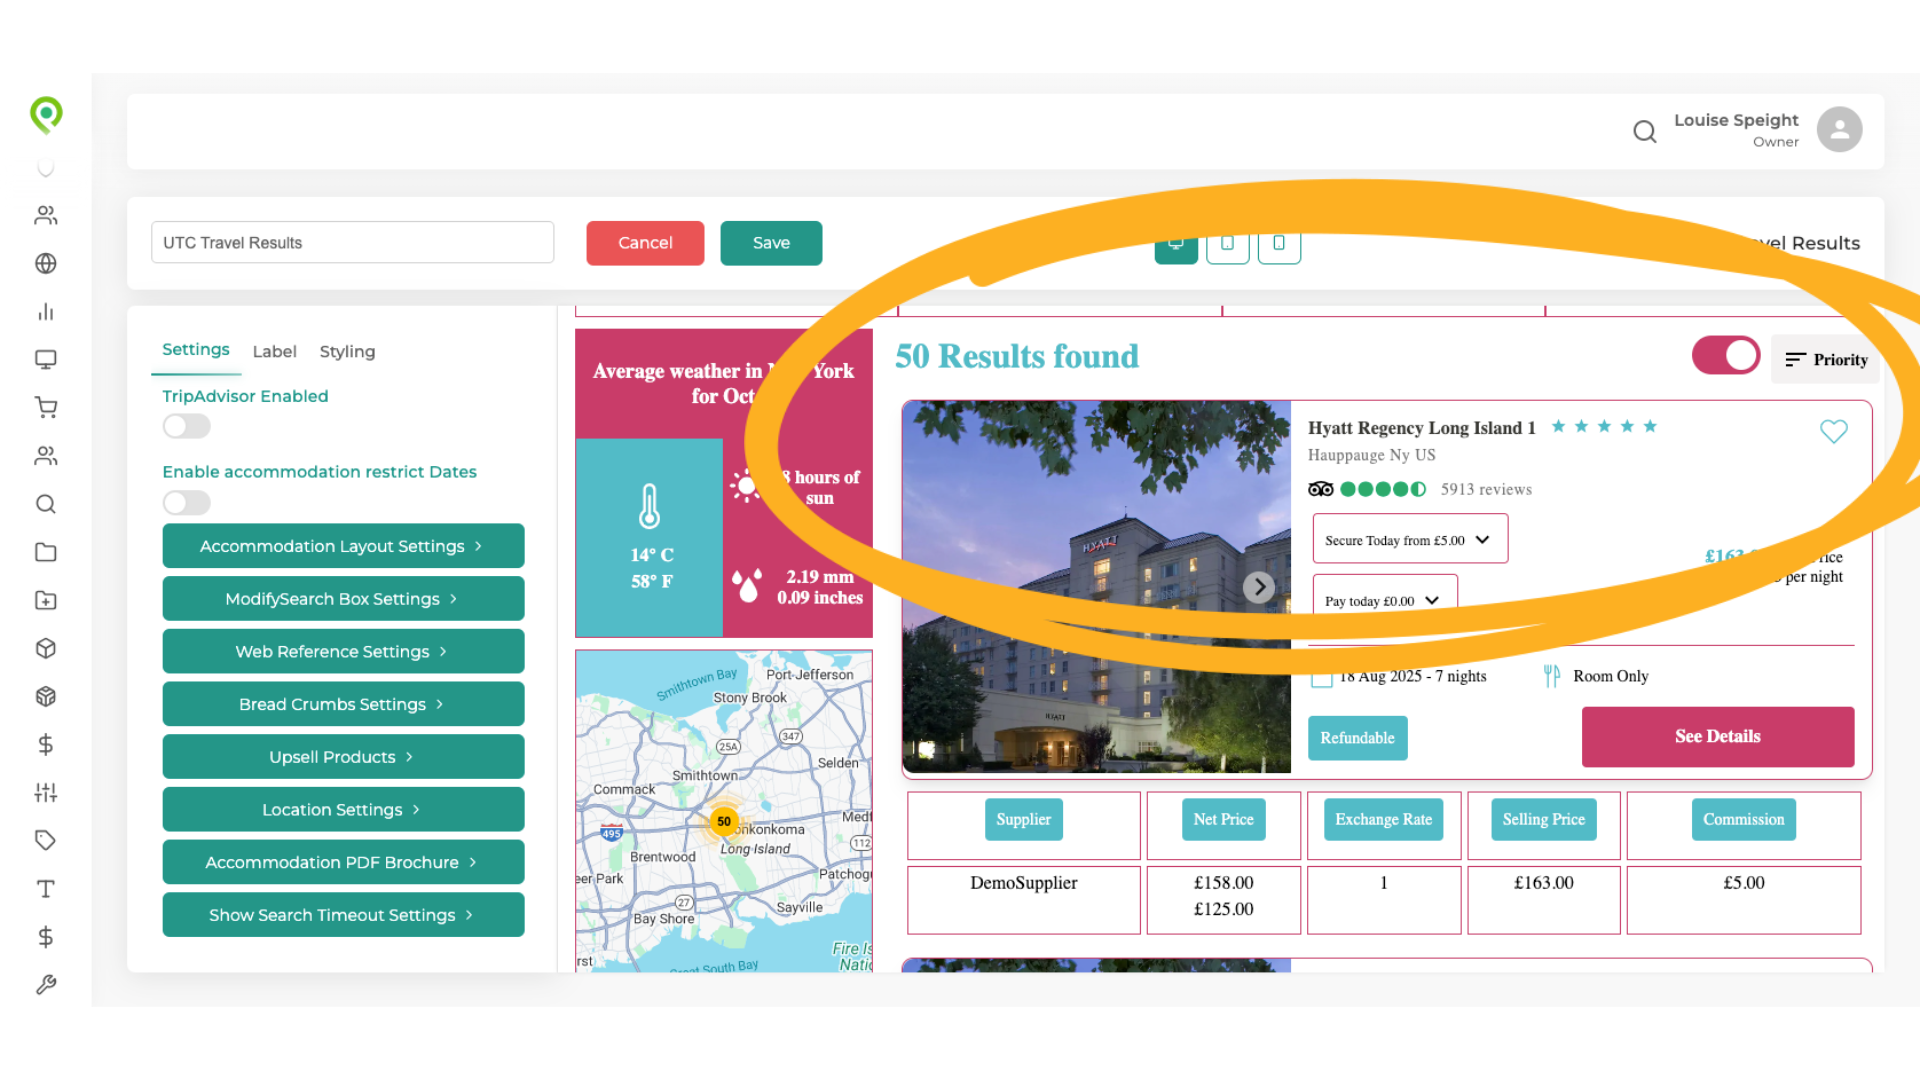Switch to the Label tab
This screenshot has width=1920, height=1080.
pos(274,352)
